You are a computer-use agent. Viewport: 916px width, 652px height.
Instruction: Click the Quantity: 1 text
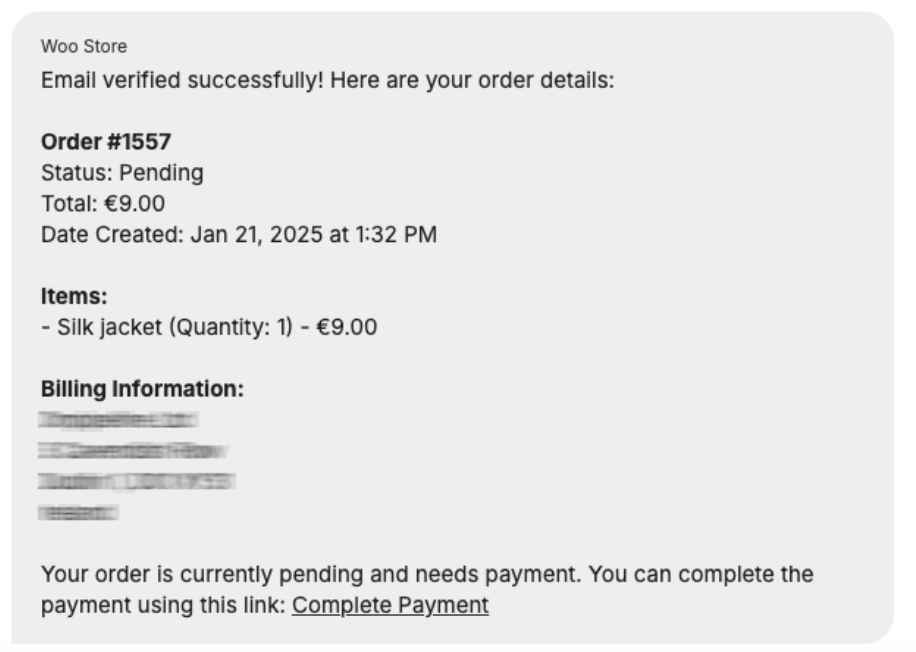pos(231,327)
